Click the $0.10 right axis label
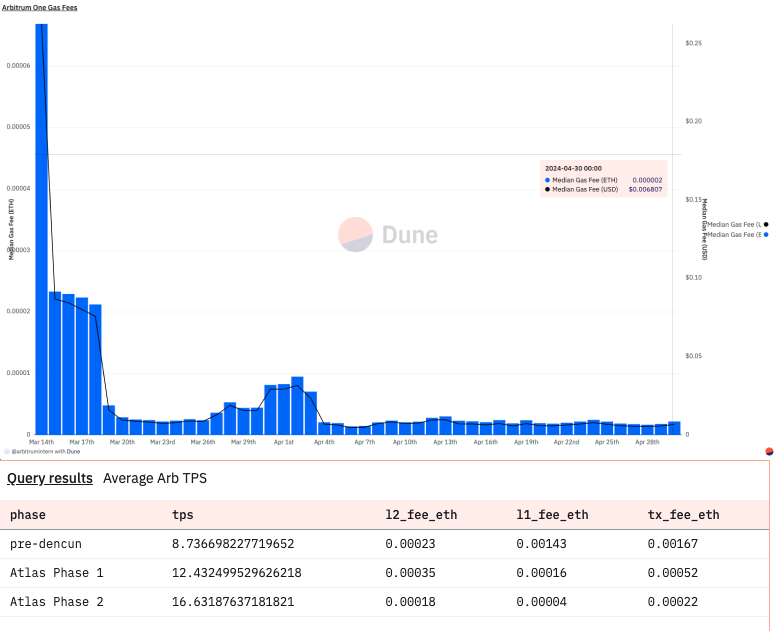 tap(693, 277)
